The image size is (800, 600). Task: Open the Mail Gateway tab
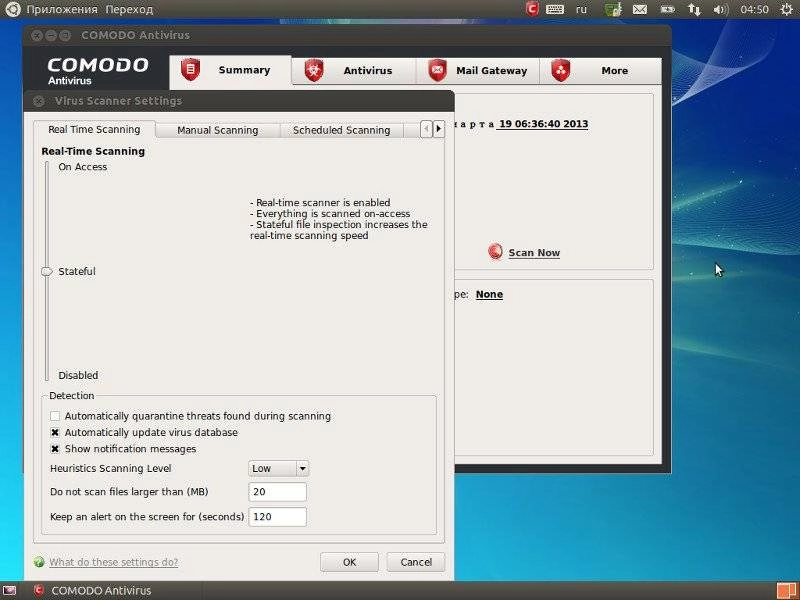[x=478, y=70]
